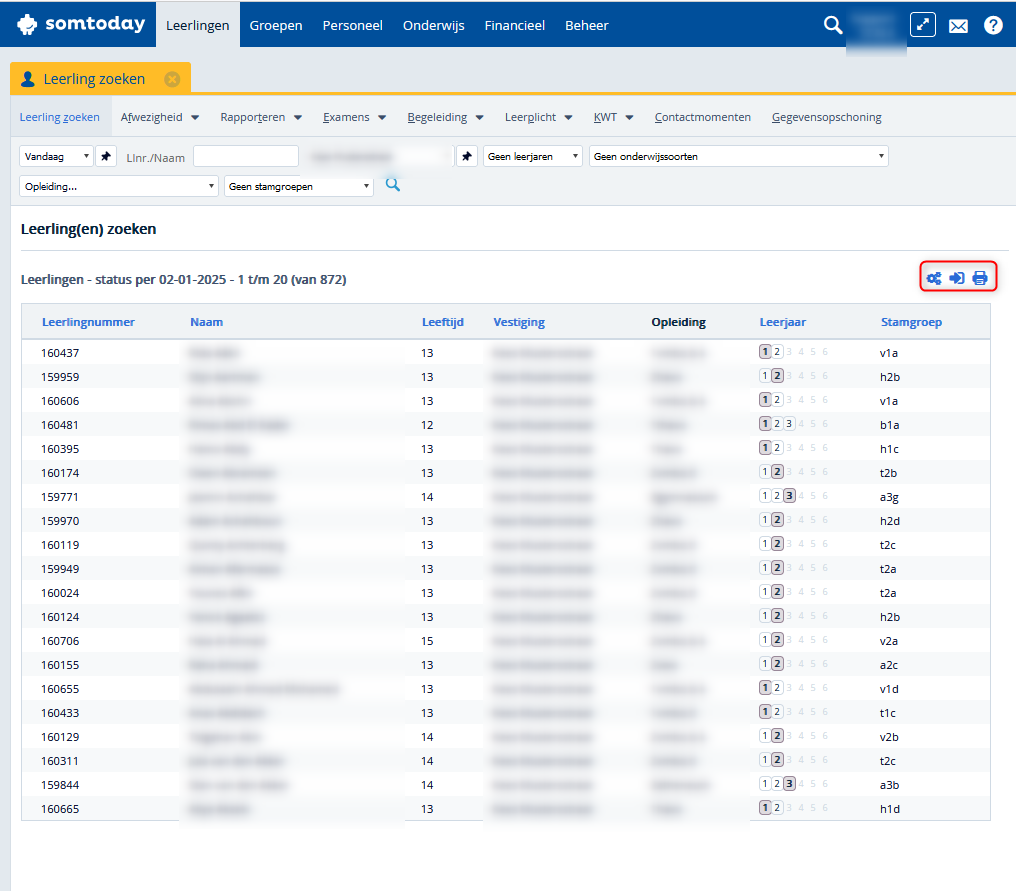1016x891 pixels.
Task: Open student row 160481
Action: (x=505, y=424)
